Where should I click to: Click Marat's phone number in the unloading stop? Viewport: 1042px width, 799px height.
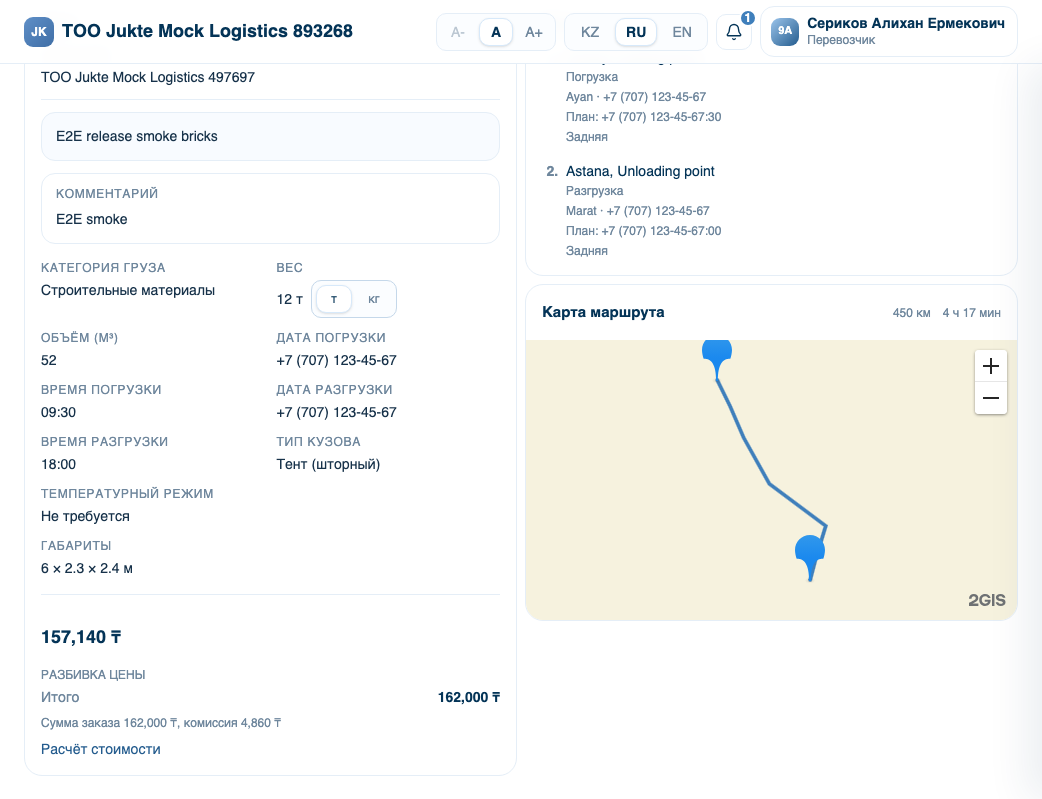658,211
